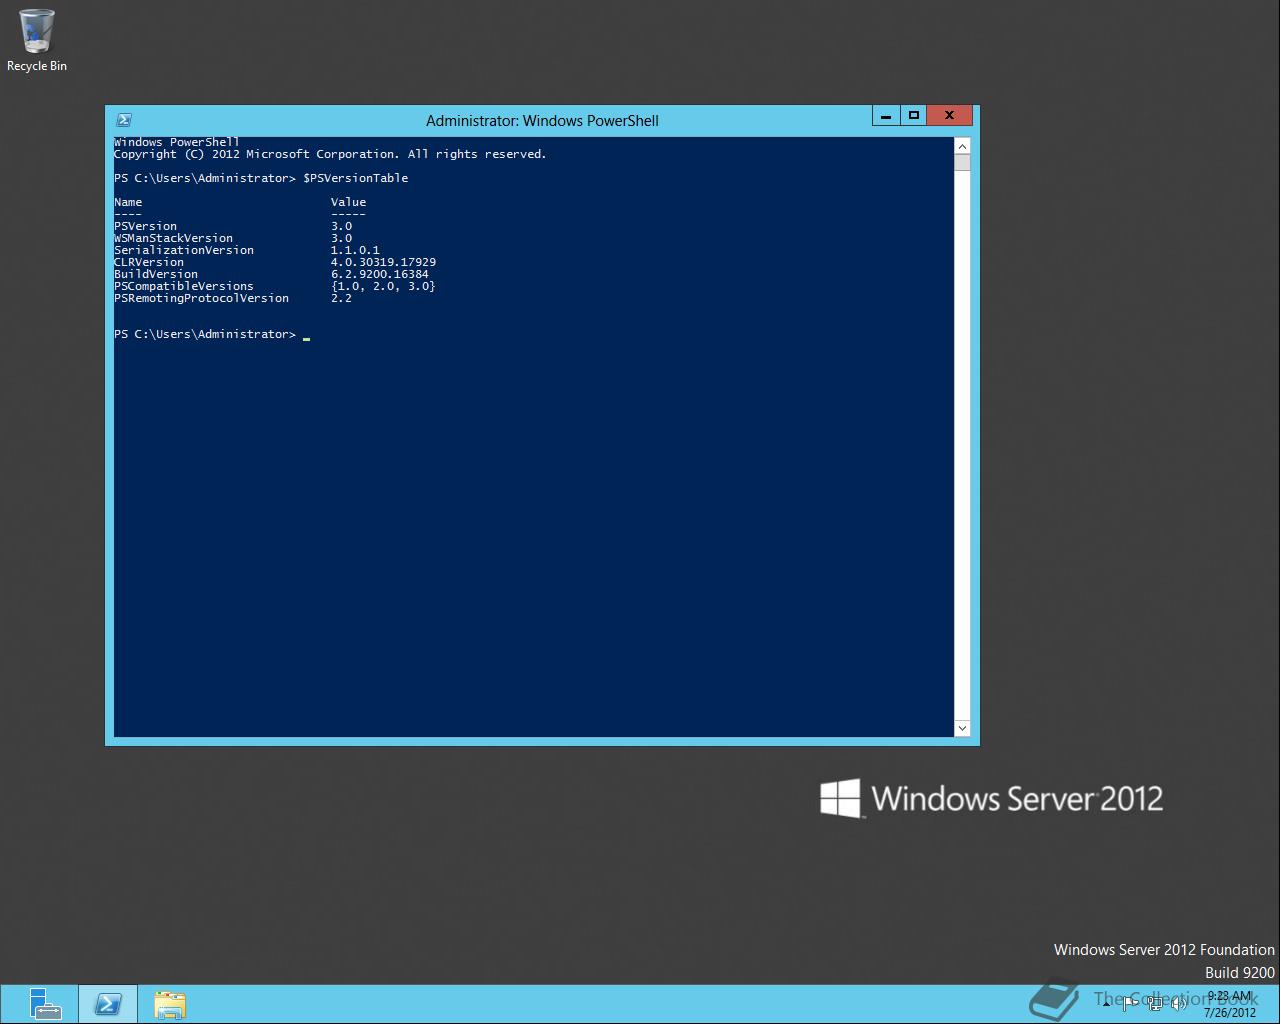Image resolution: width=1280 pixels, height=1024 pixels.
Task: Open the network status tray icon
Action: 1155,1004
